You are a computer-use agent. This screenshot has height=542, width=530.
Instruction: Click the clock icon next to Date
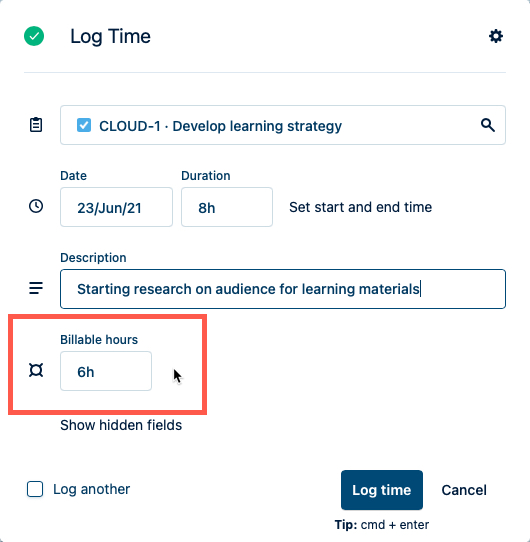36,206
